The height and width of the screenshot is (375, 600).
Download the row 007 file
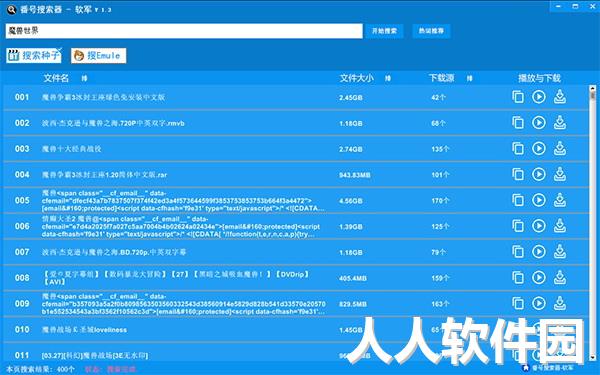tap(560, 252)
